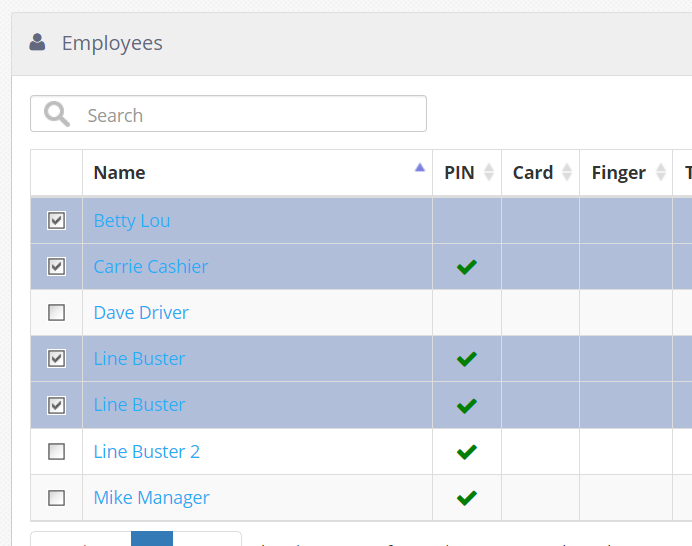Click the Employees person icon
Image resolution: width=692 pixels, height=546 pixels.
click(x=37, y=42)
